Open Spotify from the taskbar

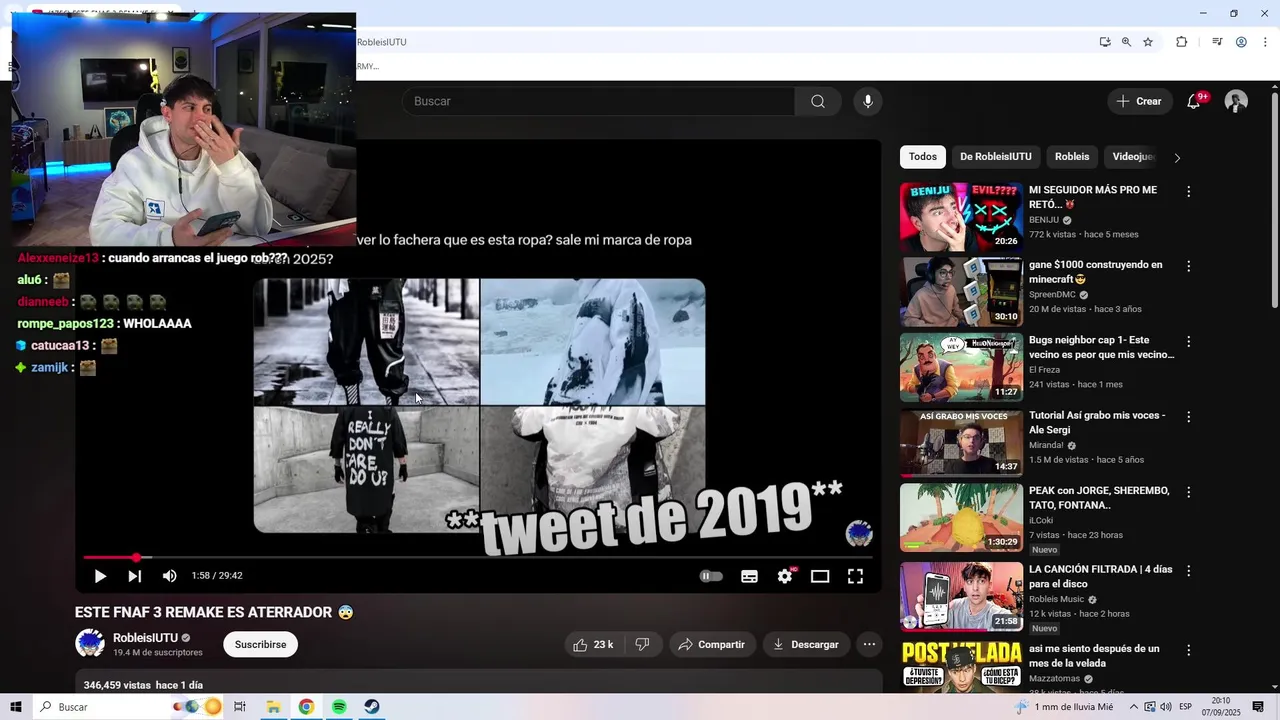pos(339,707)
